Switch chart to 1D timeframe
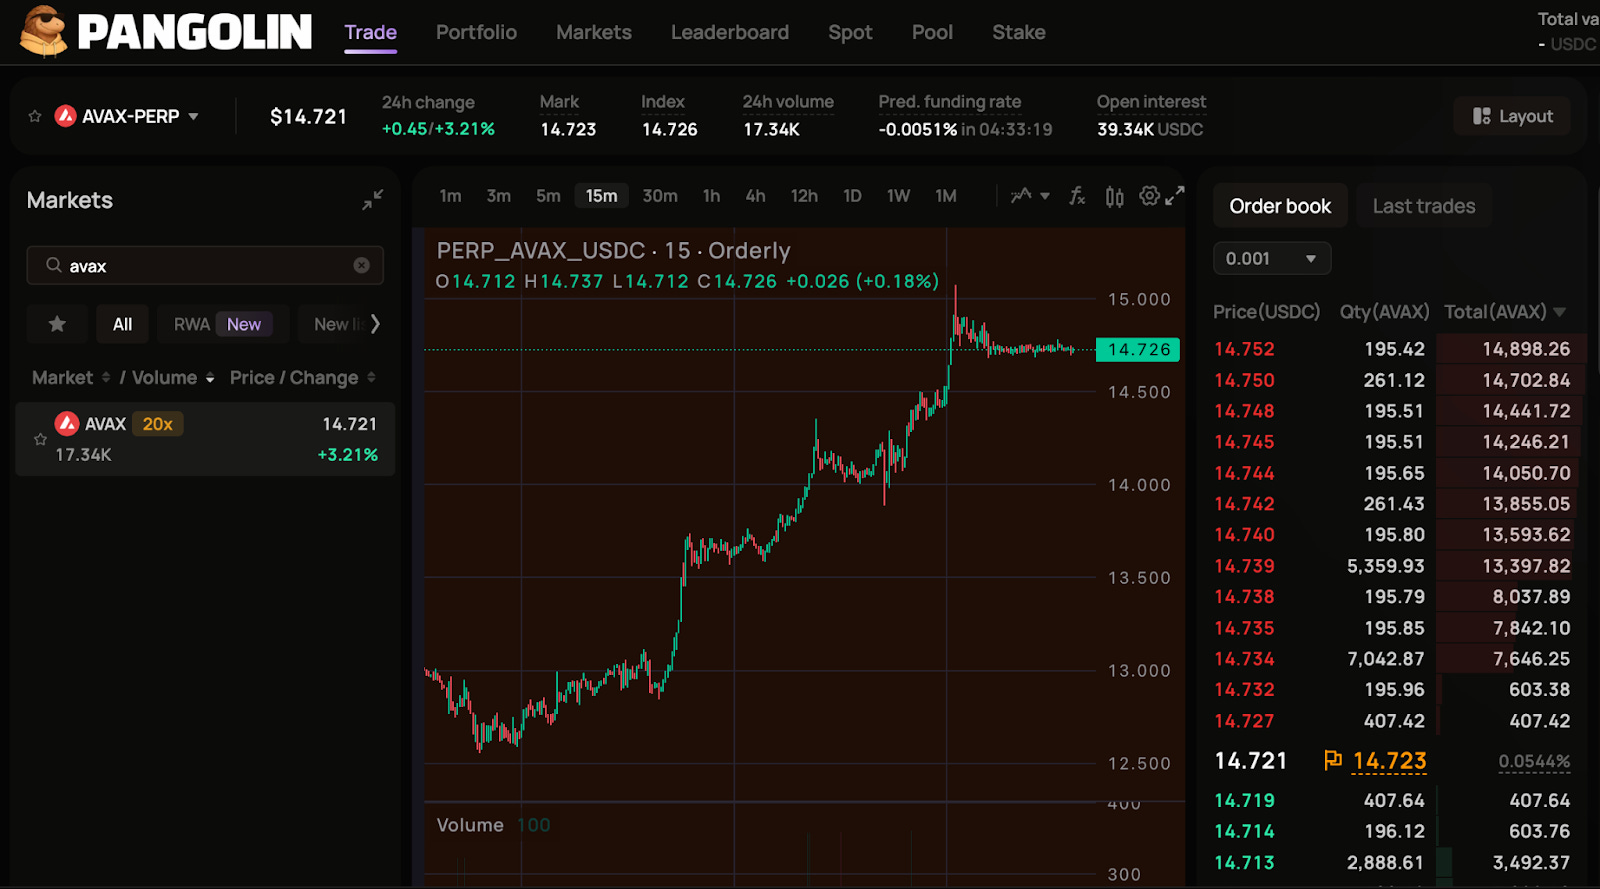The width and height of the screenshot is (1600, 889). tap(852, 196)
